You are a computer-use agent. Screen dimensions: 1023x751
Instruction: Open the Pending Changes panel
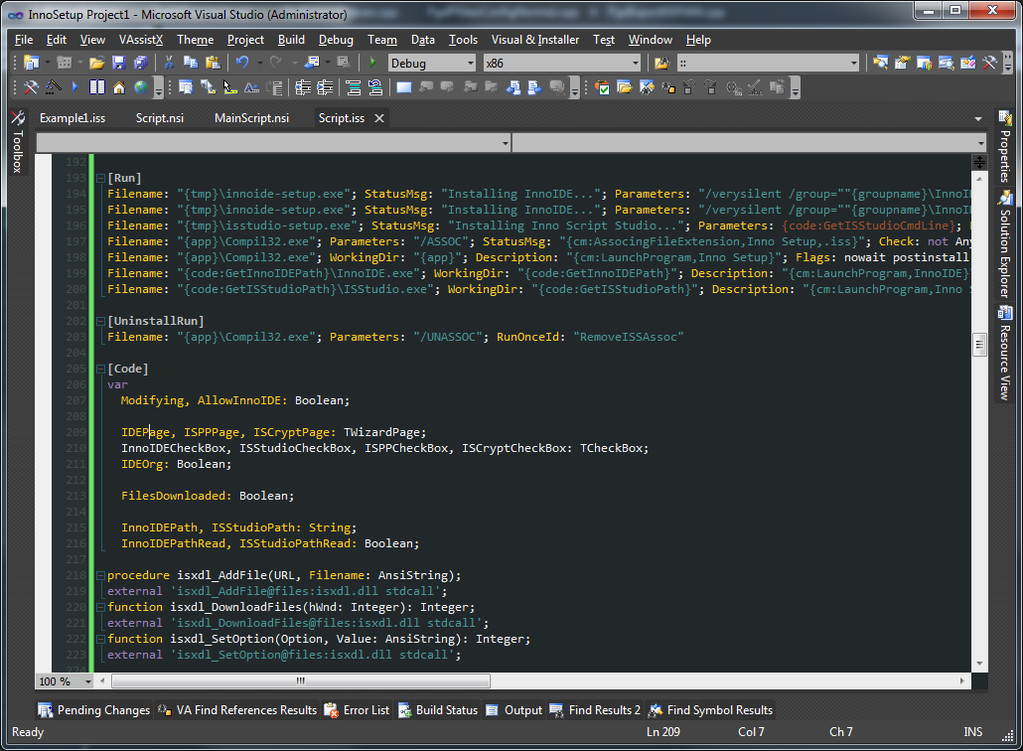(x=95, y=710)
